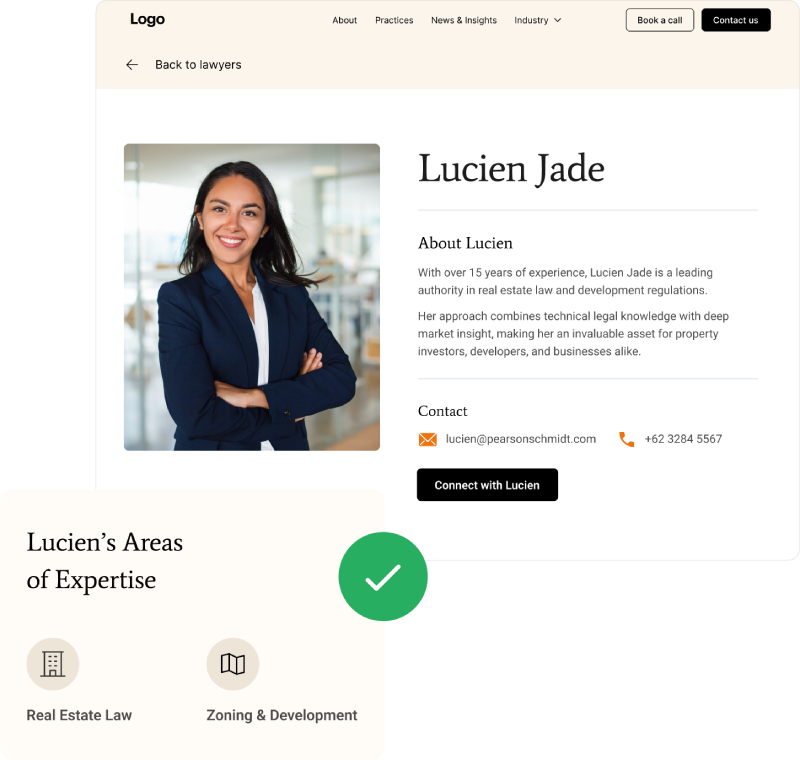Click the phone number +62 3284 5567

click(683, 439)
